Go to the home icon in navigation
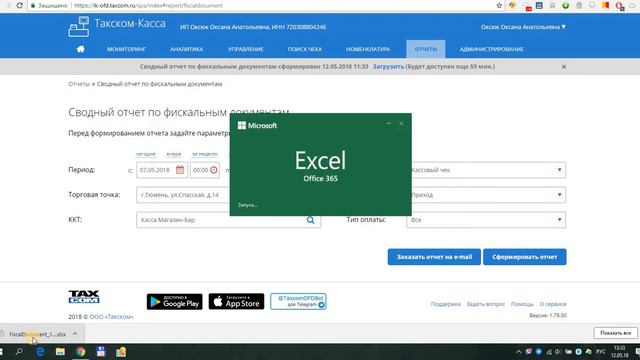 [80, 49]
